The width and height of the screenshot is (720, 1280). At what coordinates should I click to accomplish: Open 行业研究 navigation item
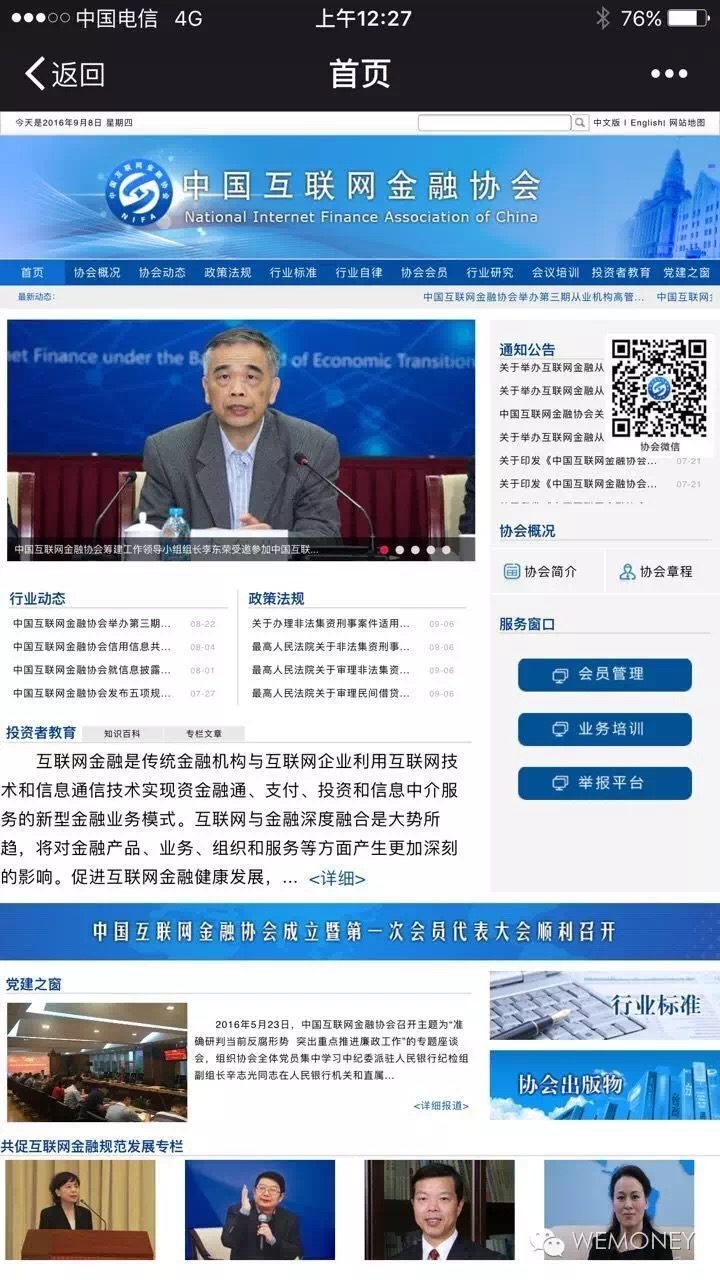(490, 273)
